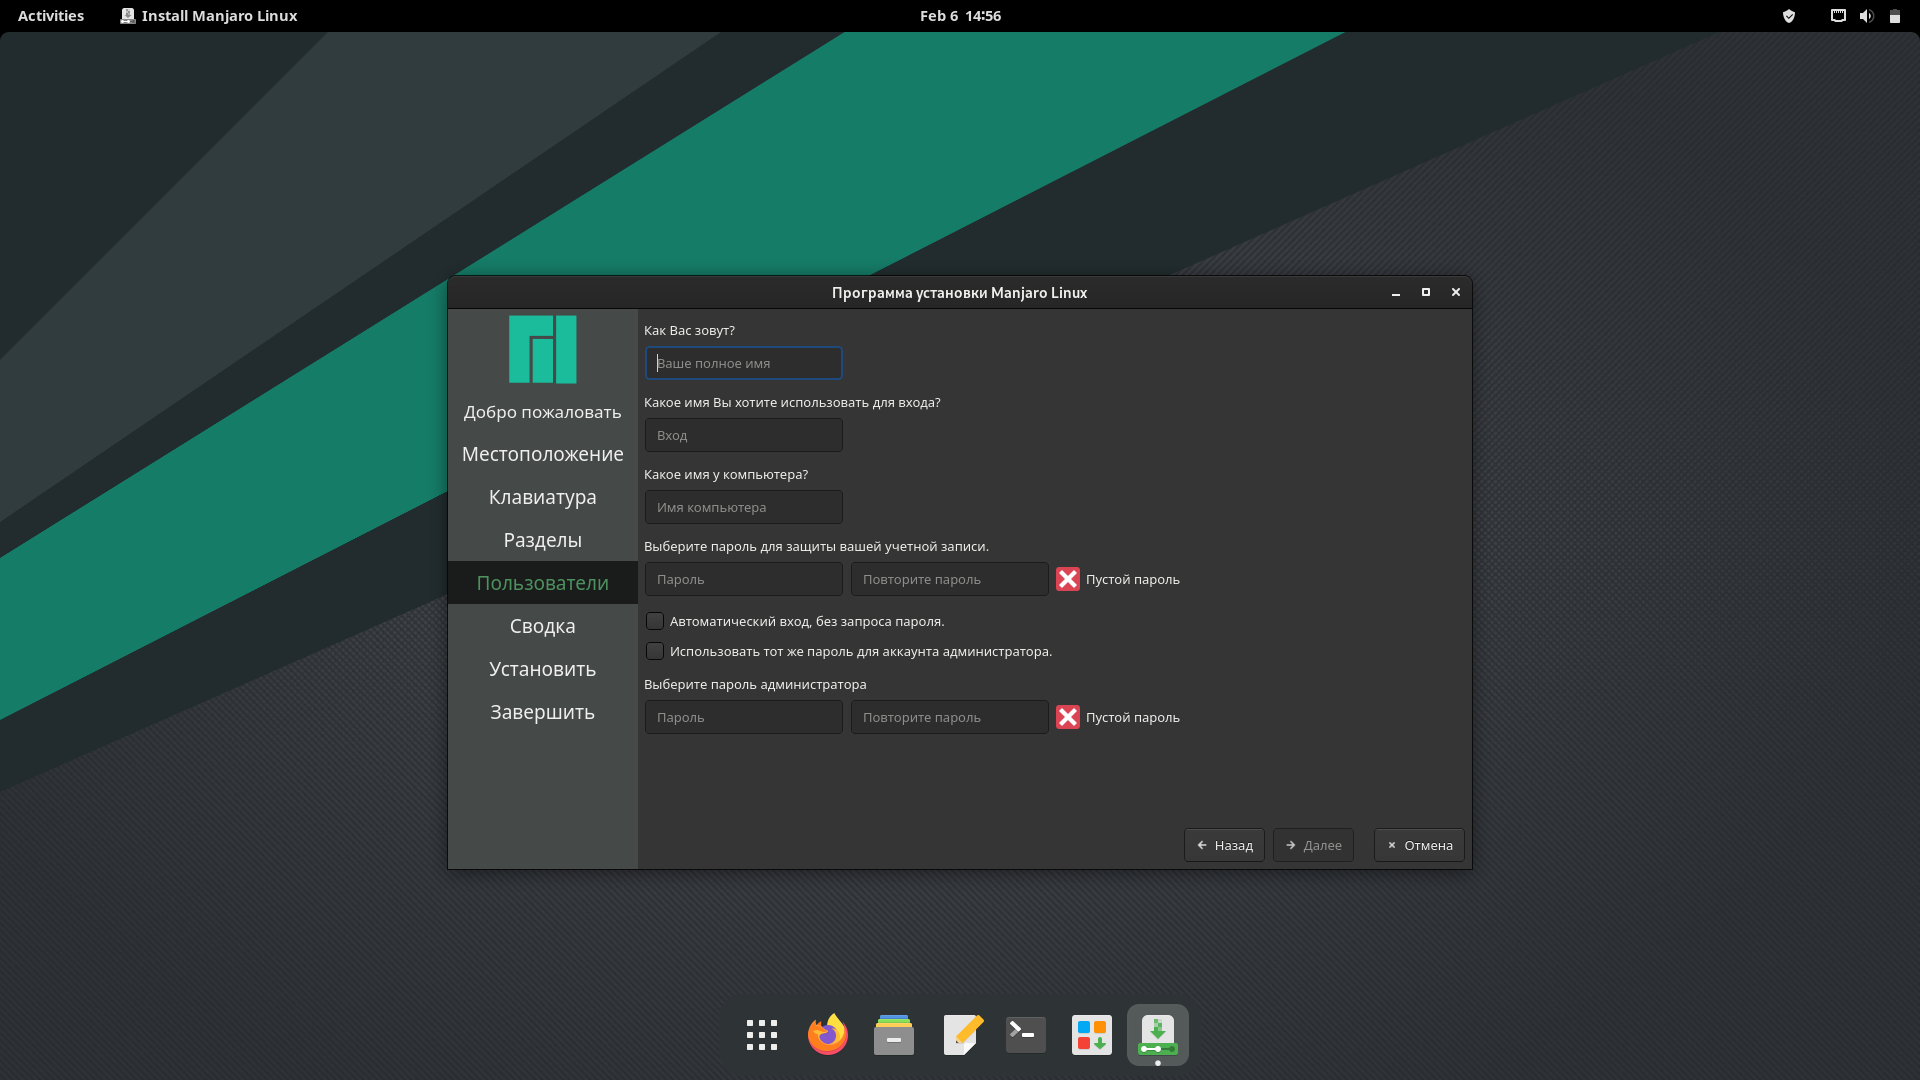Viewport: 1920px width, 1080px height.
Task: Click the Какое имя у компьютера? label
Action: (x=726, y=474)
